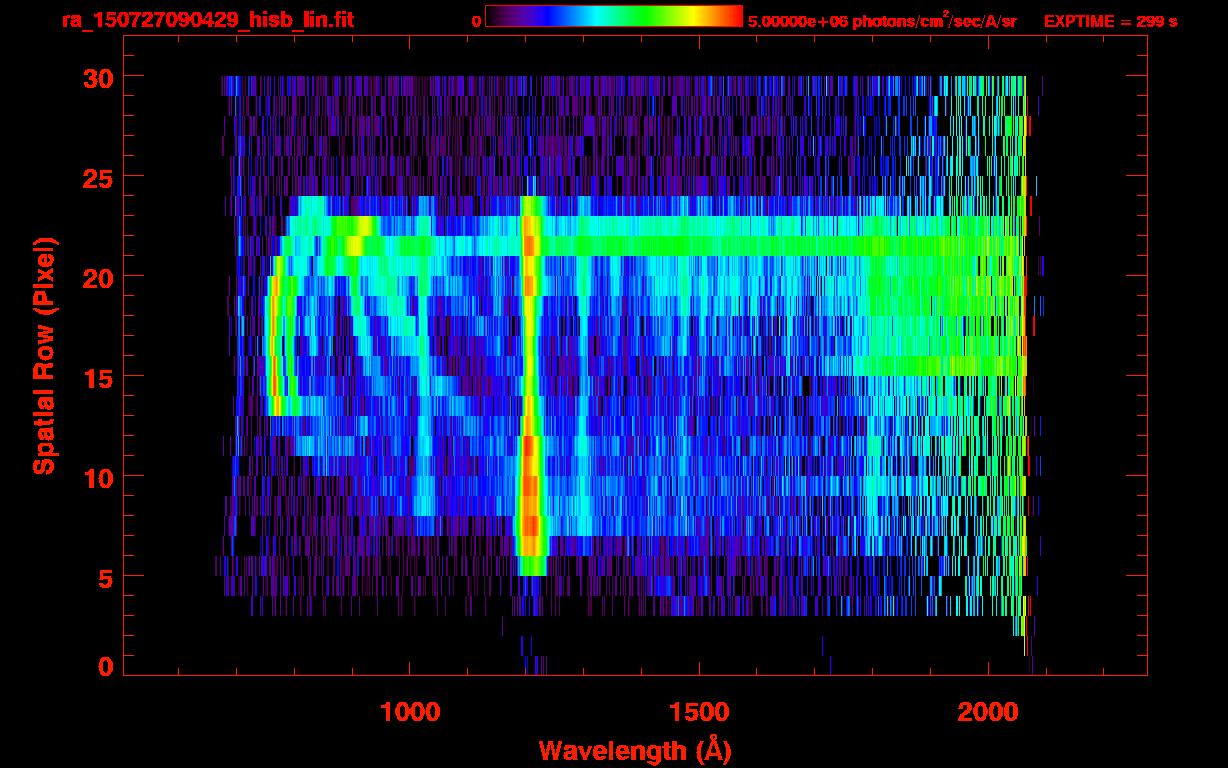This screenshot has height=768, width=1228.
Task: Click the Spatial Row (Pixel) axis title
Action: click(45, 355)
